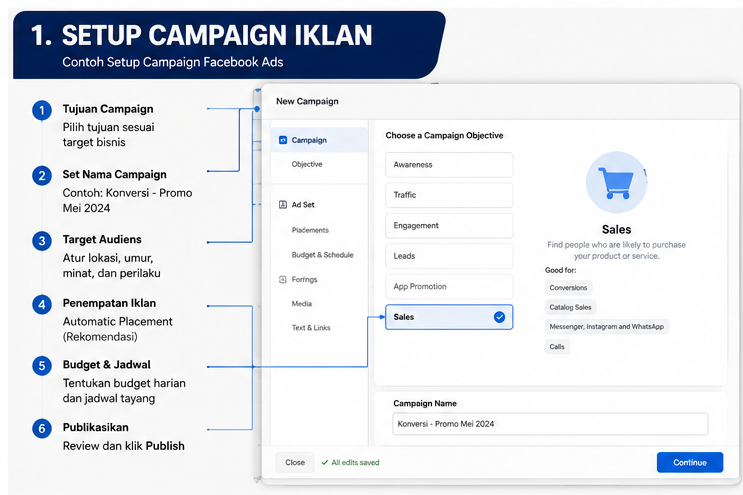Image resolution: width=743 pixels, height=495 pixels.
Task: Click the Good for: label
Action: 560,270
